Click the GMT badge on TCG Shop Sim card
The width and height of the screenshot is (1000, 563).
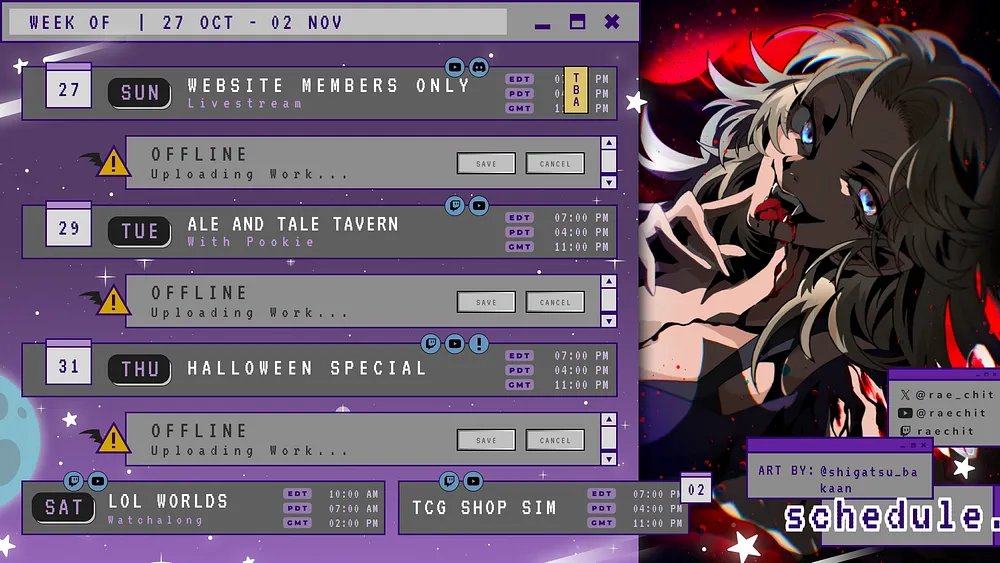pos(601,523)
